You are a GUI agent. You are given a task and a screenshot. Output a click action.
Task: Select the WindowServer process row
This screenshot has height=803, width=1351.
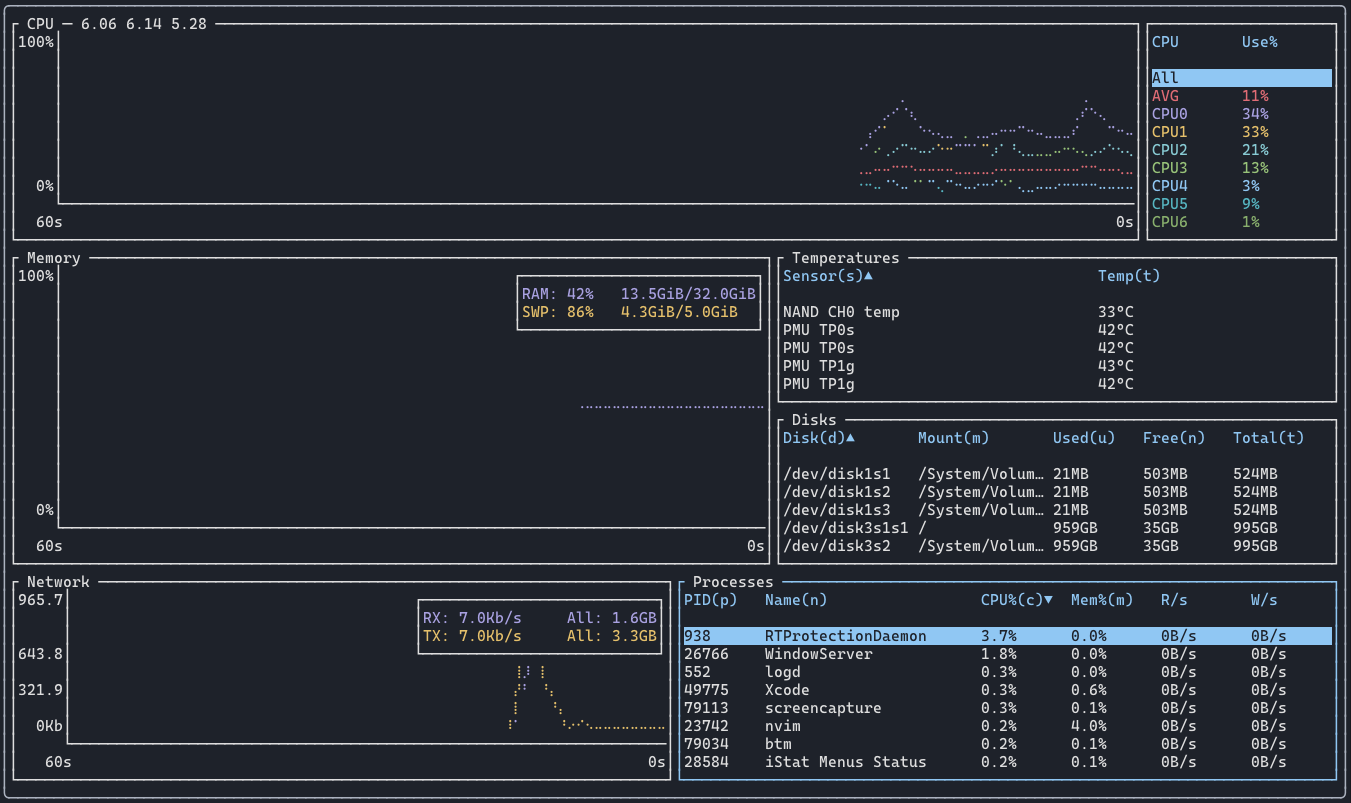pyautogui.click(x=1008, y=654)
